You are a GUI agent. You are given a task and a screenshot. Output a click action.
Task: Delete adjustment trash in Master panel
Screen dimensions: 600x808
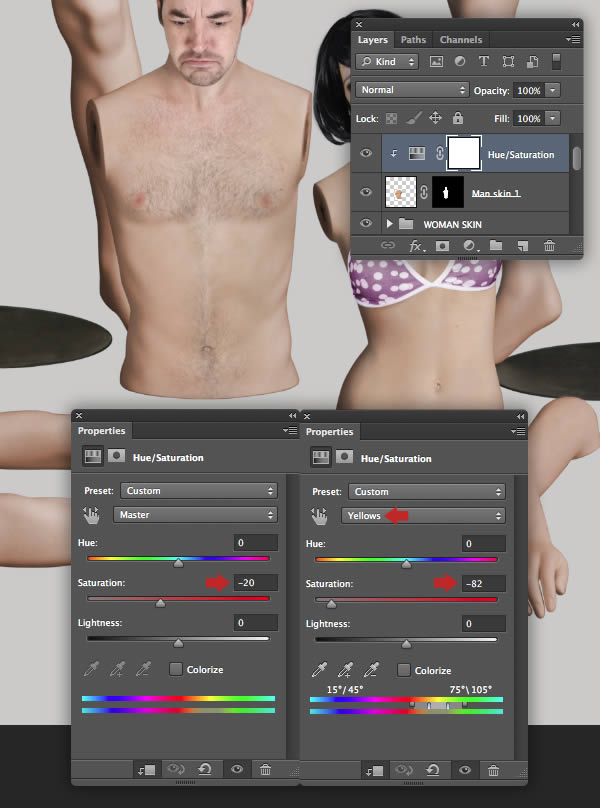[x=265, y=770]
